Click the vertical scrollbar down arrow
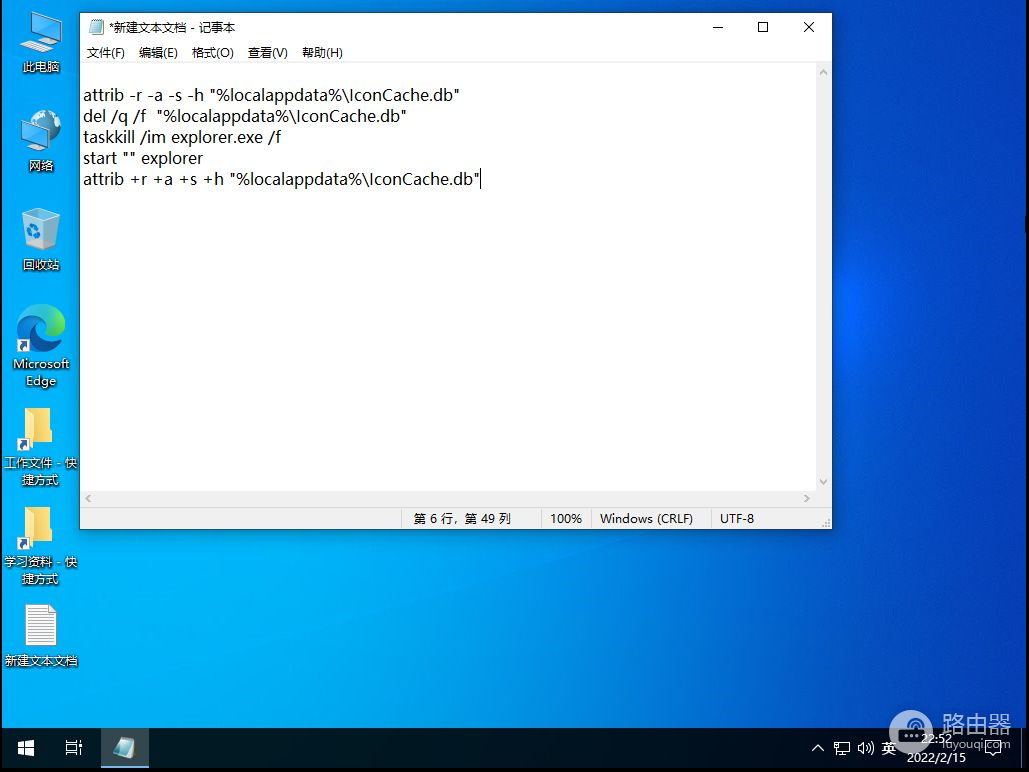 pyautogui.click(x=824, y=482)
